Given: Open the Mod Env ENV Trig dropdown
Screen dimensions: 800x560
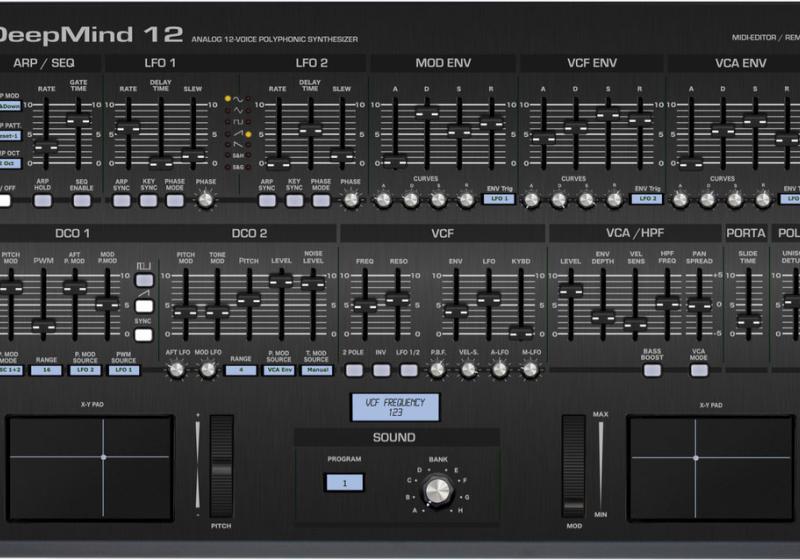Looking at the screenshot, I should [x=497, y=199].
